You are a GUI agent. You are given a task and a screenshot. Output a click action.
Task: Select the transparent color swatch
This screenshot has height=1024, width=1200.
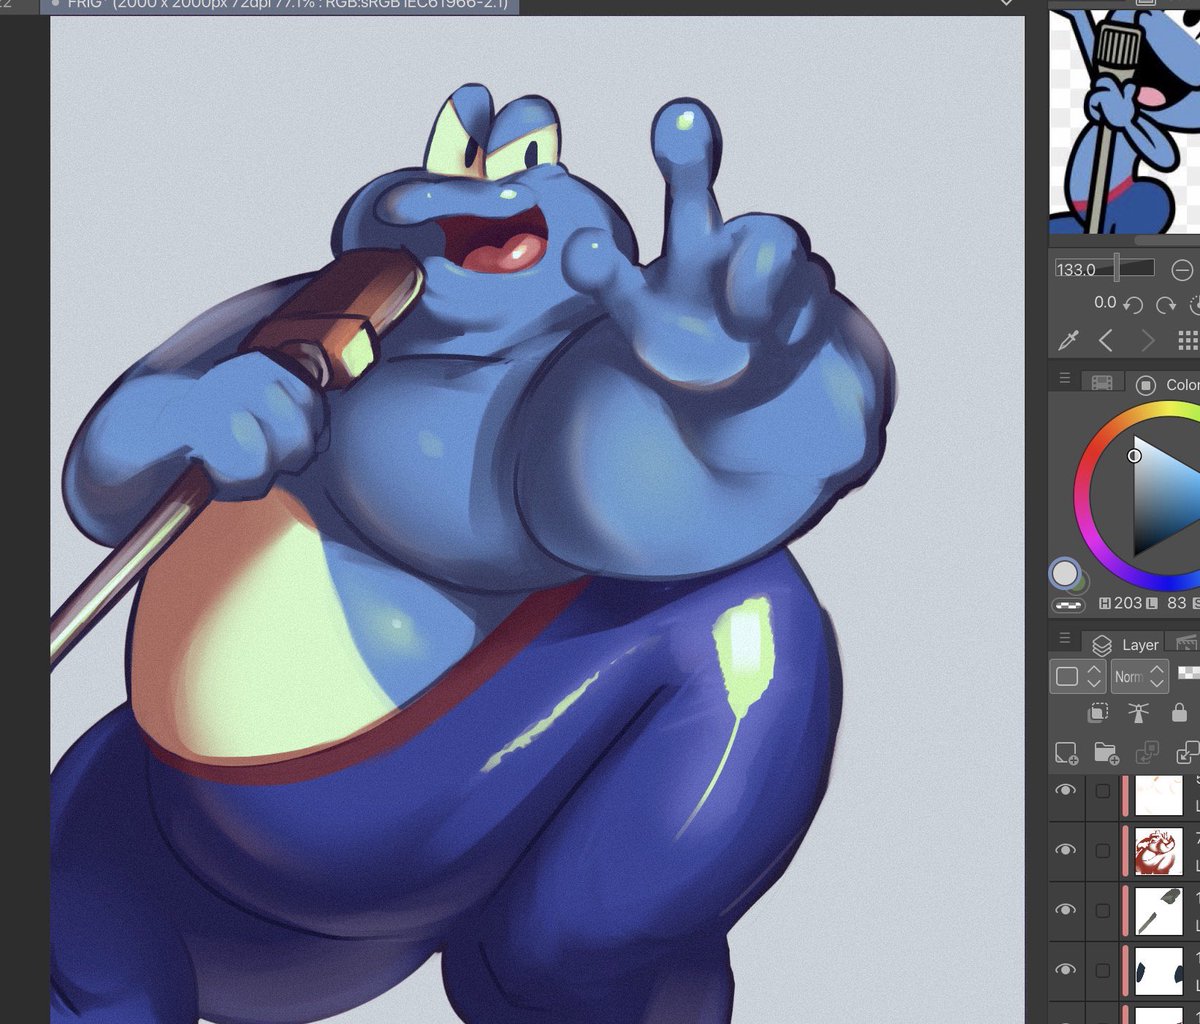coord(1070,605)
